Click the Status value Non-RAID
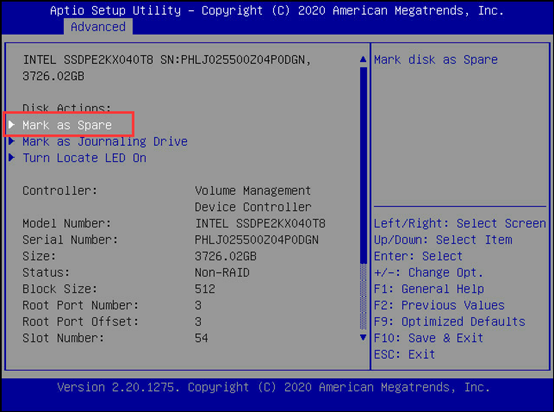 click(x=222, y=273)
